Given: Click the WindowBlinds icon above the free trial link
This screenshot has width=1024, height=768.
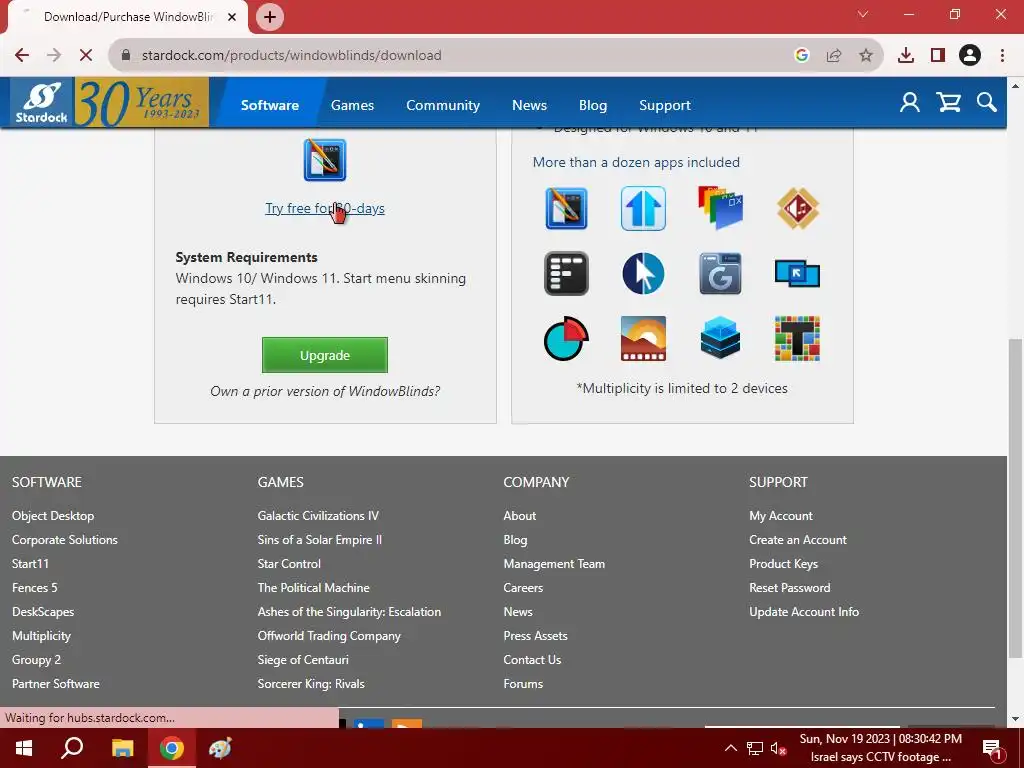Looking at the screenshot, I should [325, 160].
